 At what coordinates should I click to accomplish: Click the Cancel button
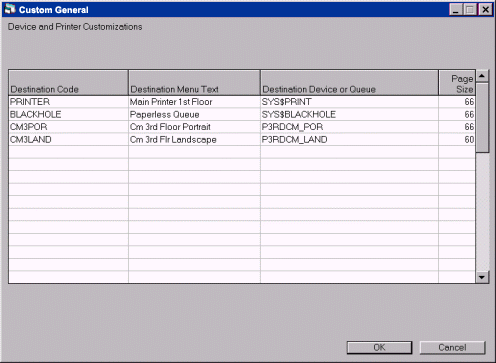click(x=452, y=348)
